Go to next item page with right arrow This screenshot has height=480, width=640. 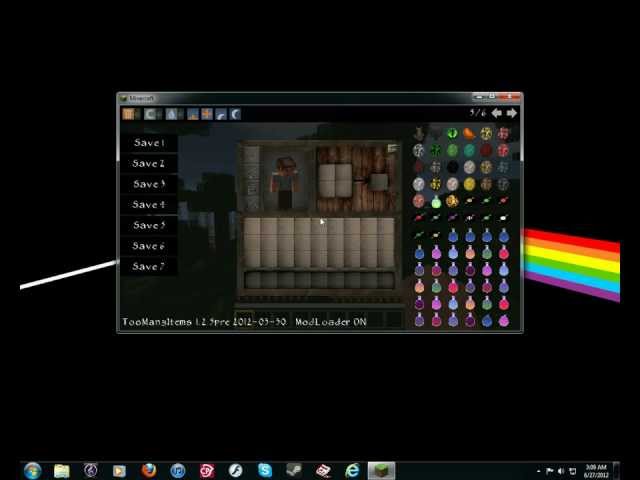(512, 113)
